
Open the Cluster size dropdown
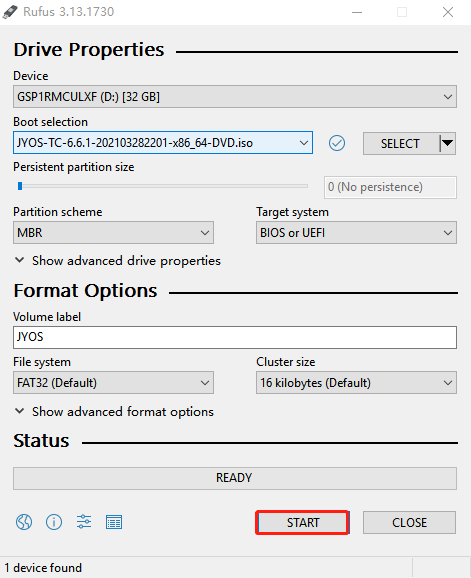tap(356, 383)
